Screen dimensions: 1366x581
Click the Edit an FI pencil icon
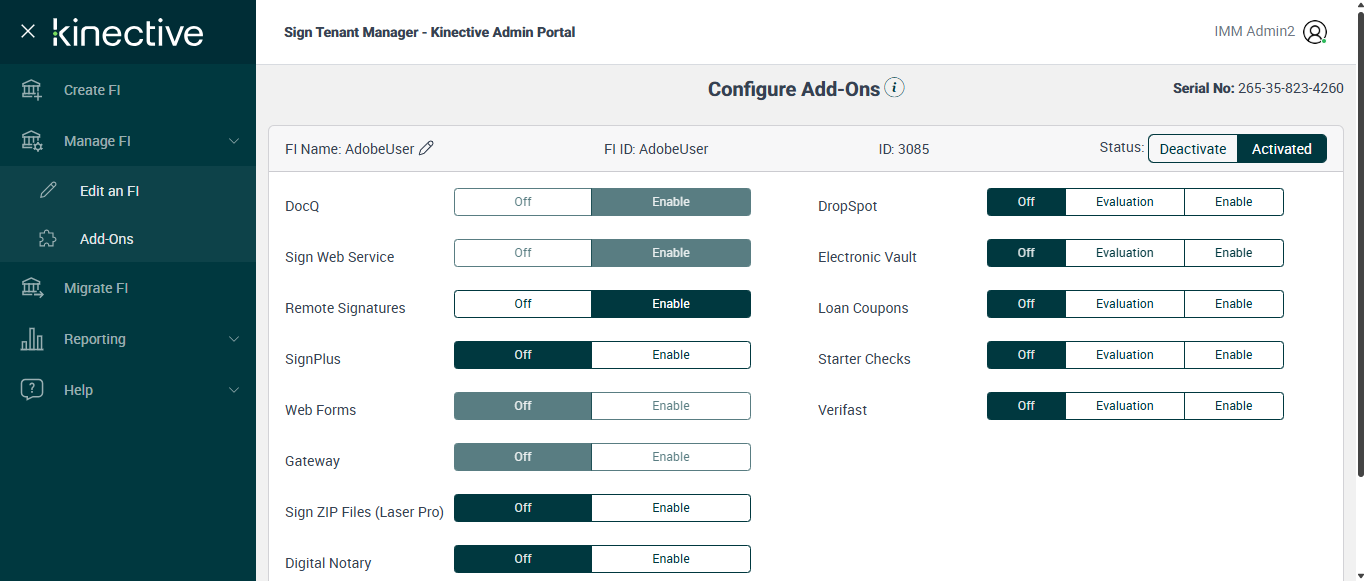click(x=47, y=191)
